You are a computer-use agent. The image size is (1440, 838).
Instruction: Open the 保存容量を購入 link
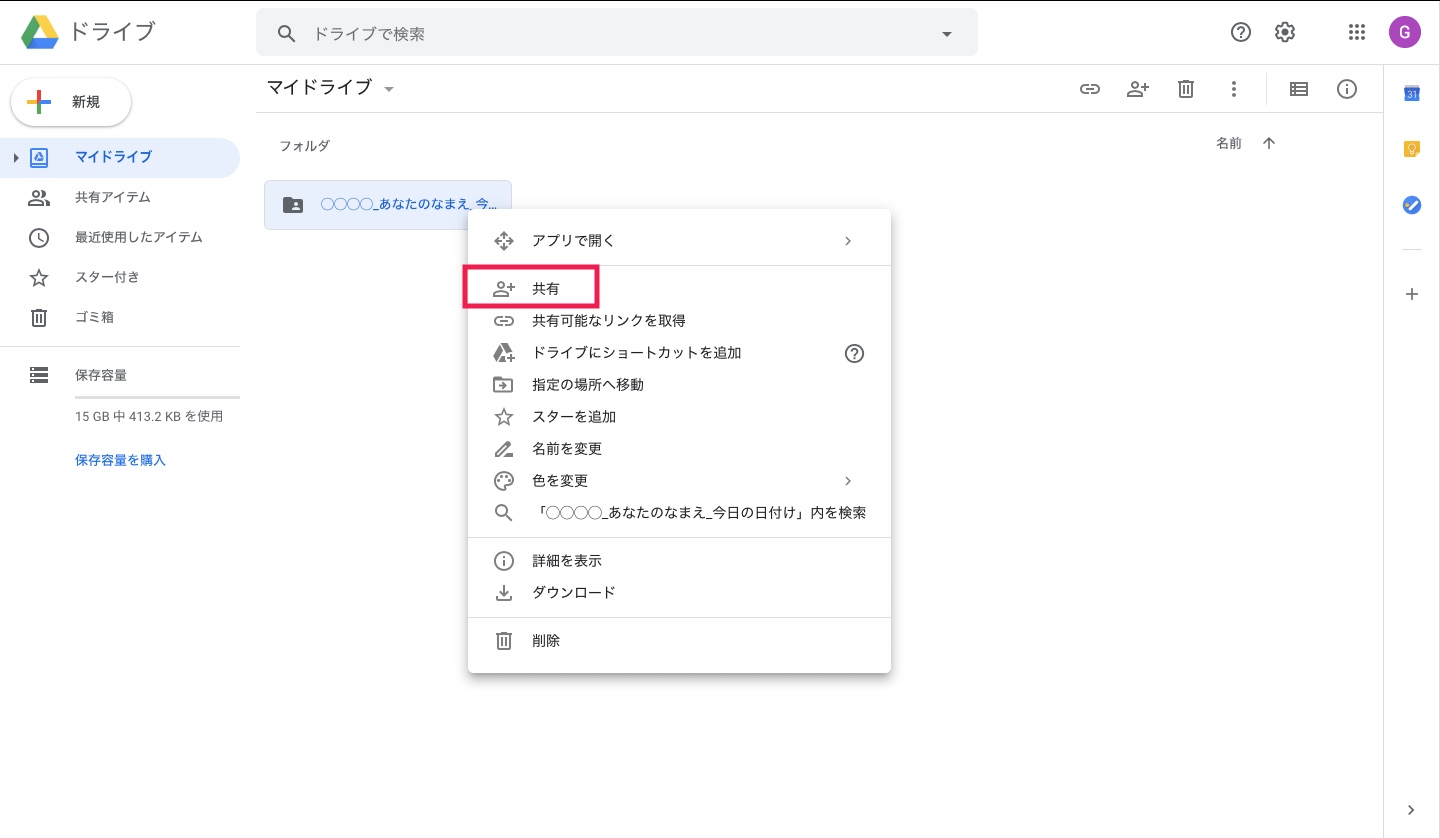pos(120,461)
